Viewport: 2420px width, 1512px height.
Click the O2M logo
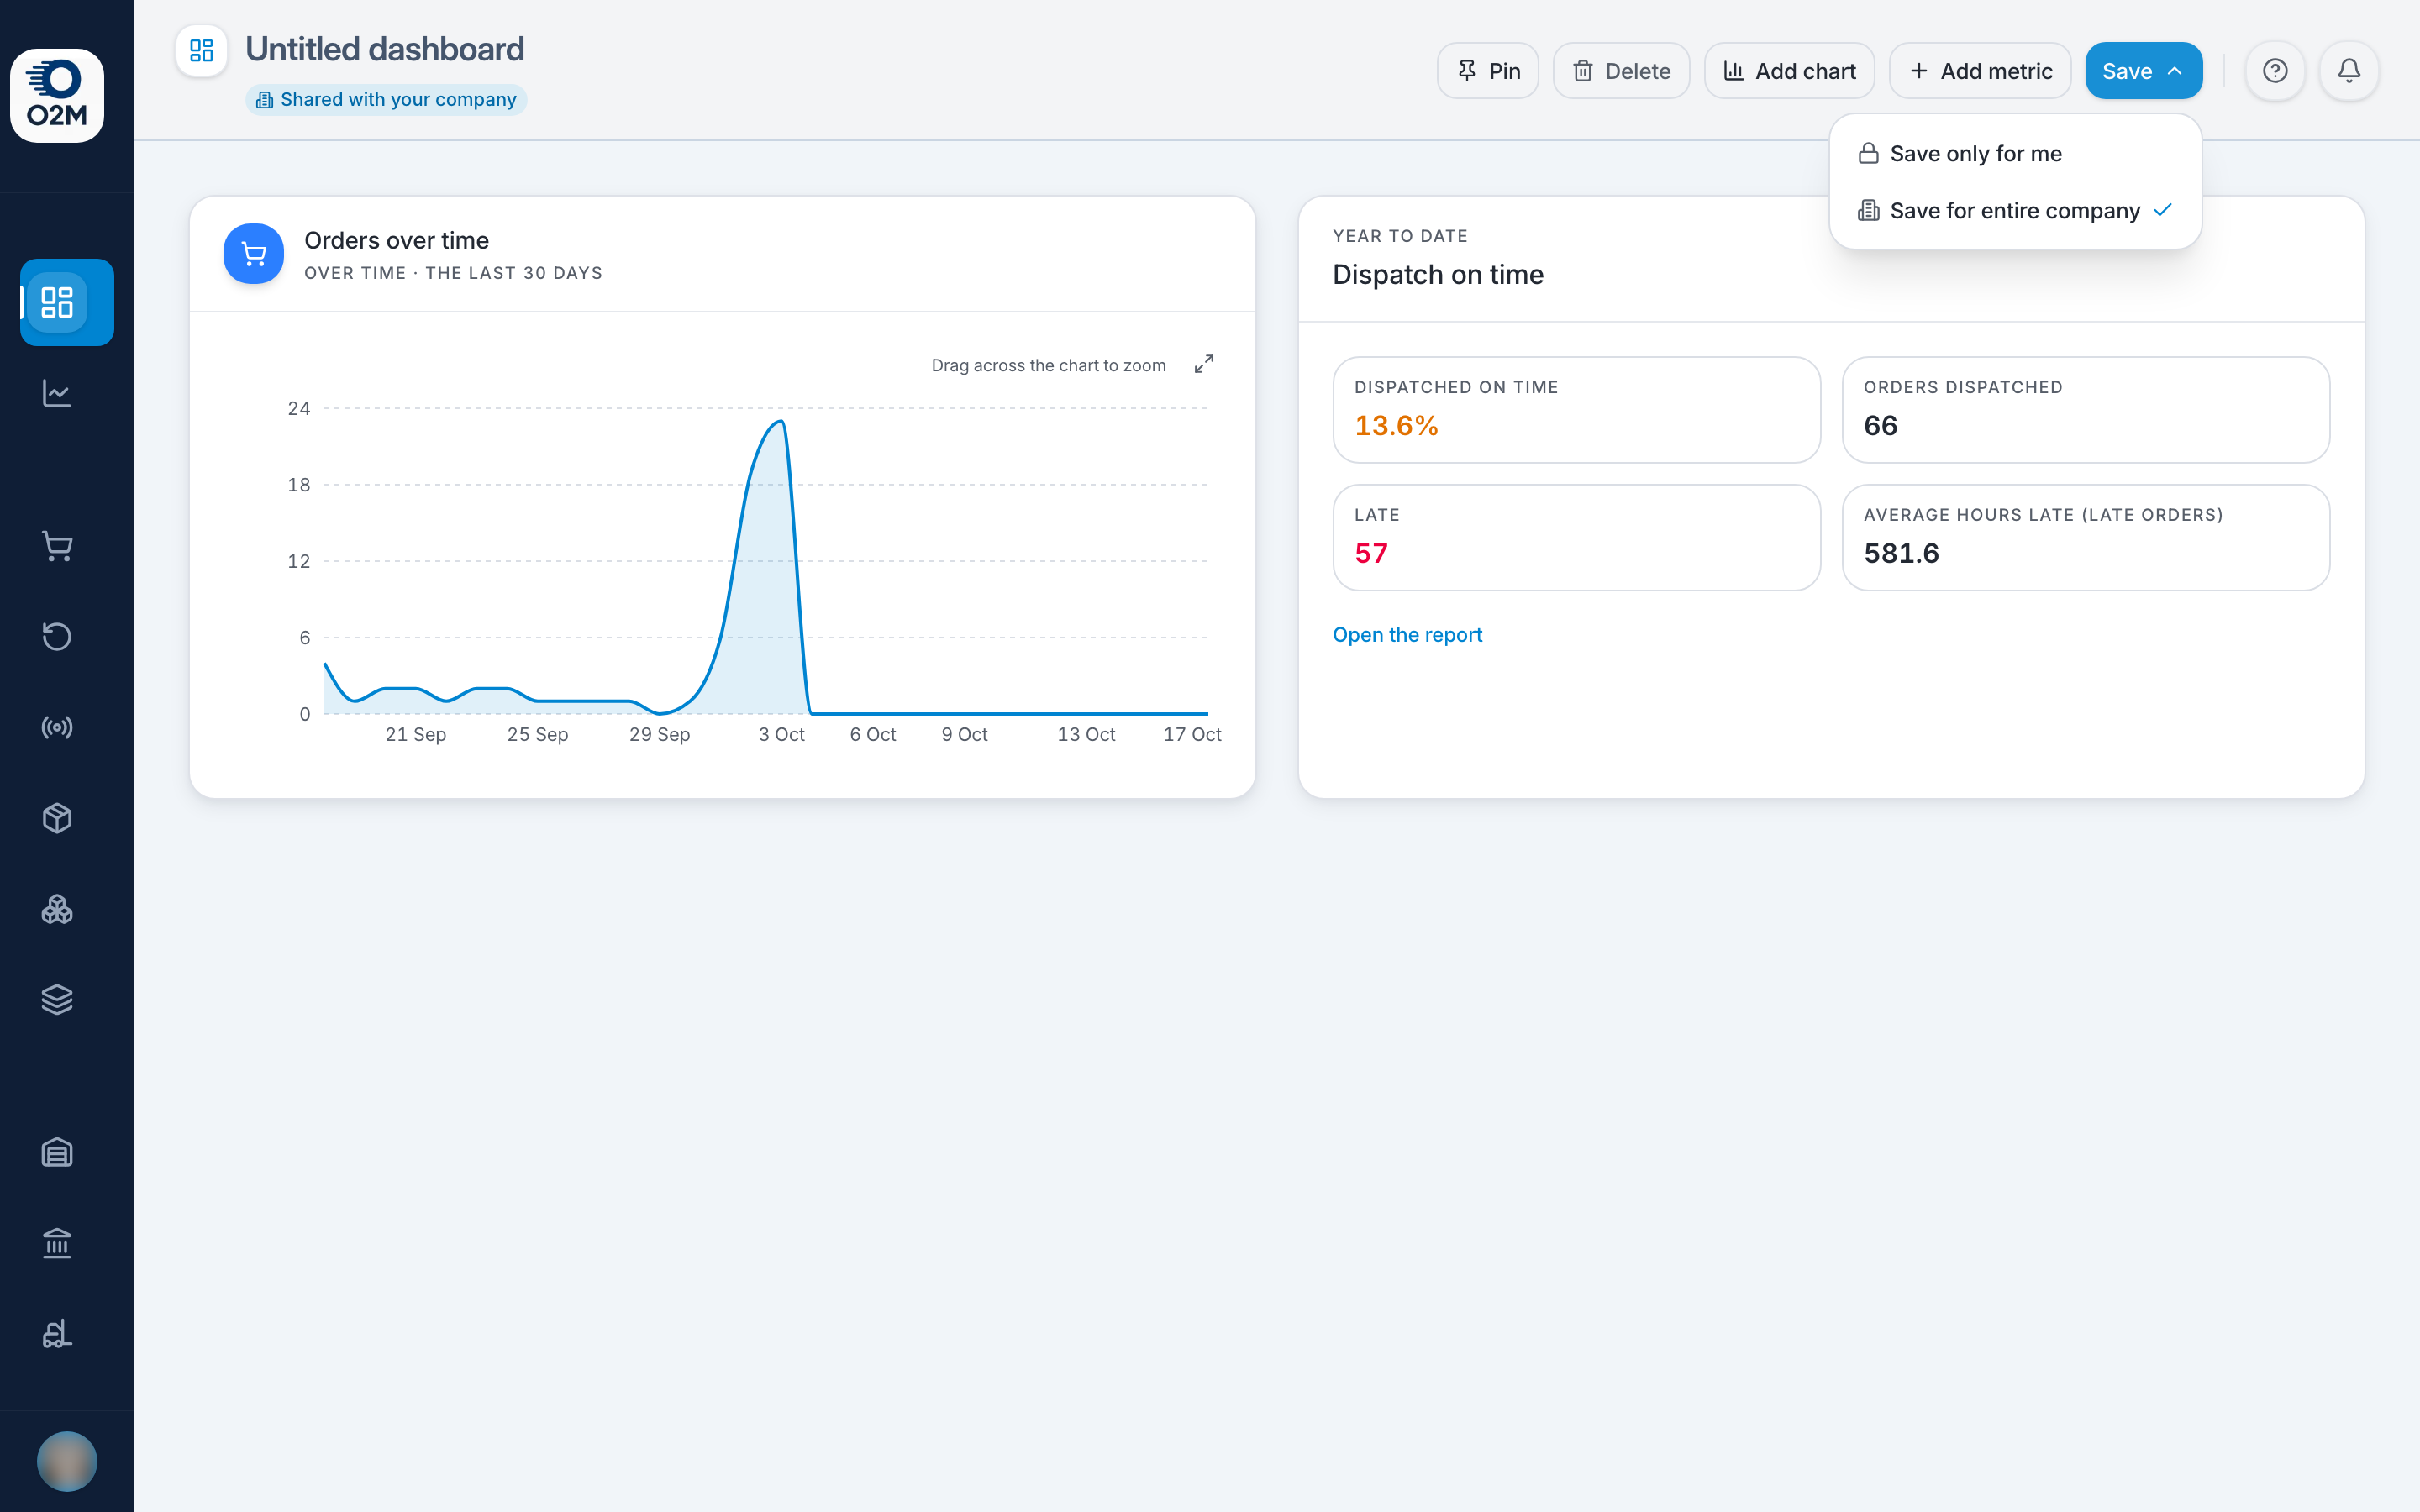(x=57, y=95)
